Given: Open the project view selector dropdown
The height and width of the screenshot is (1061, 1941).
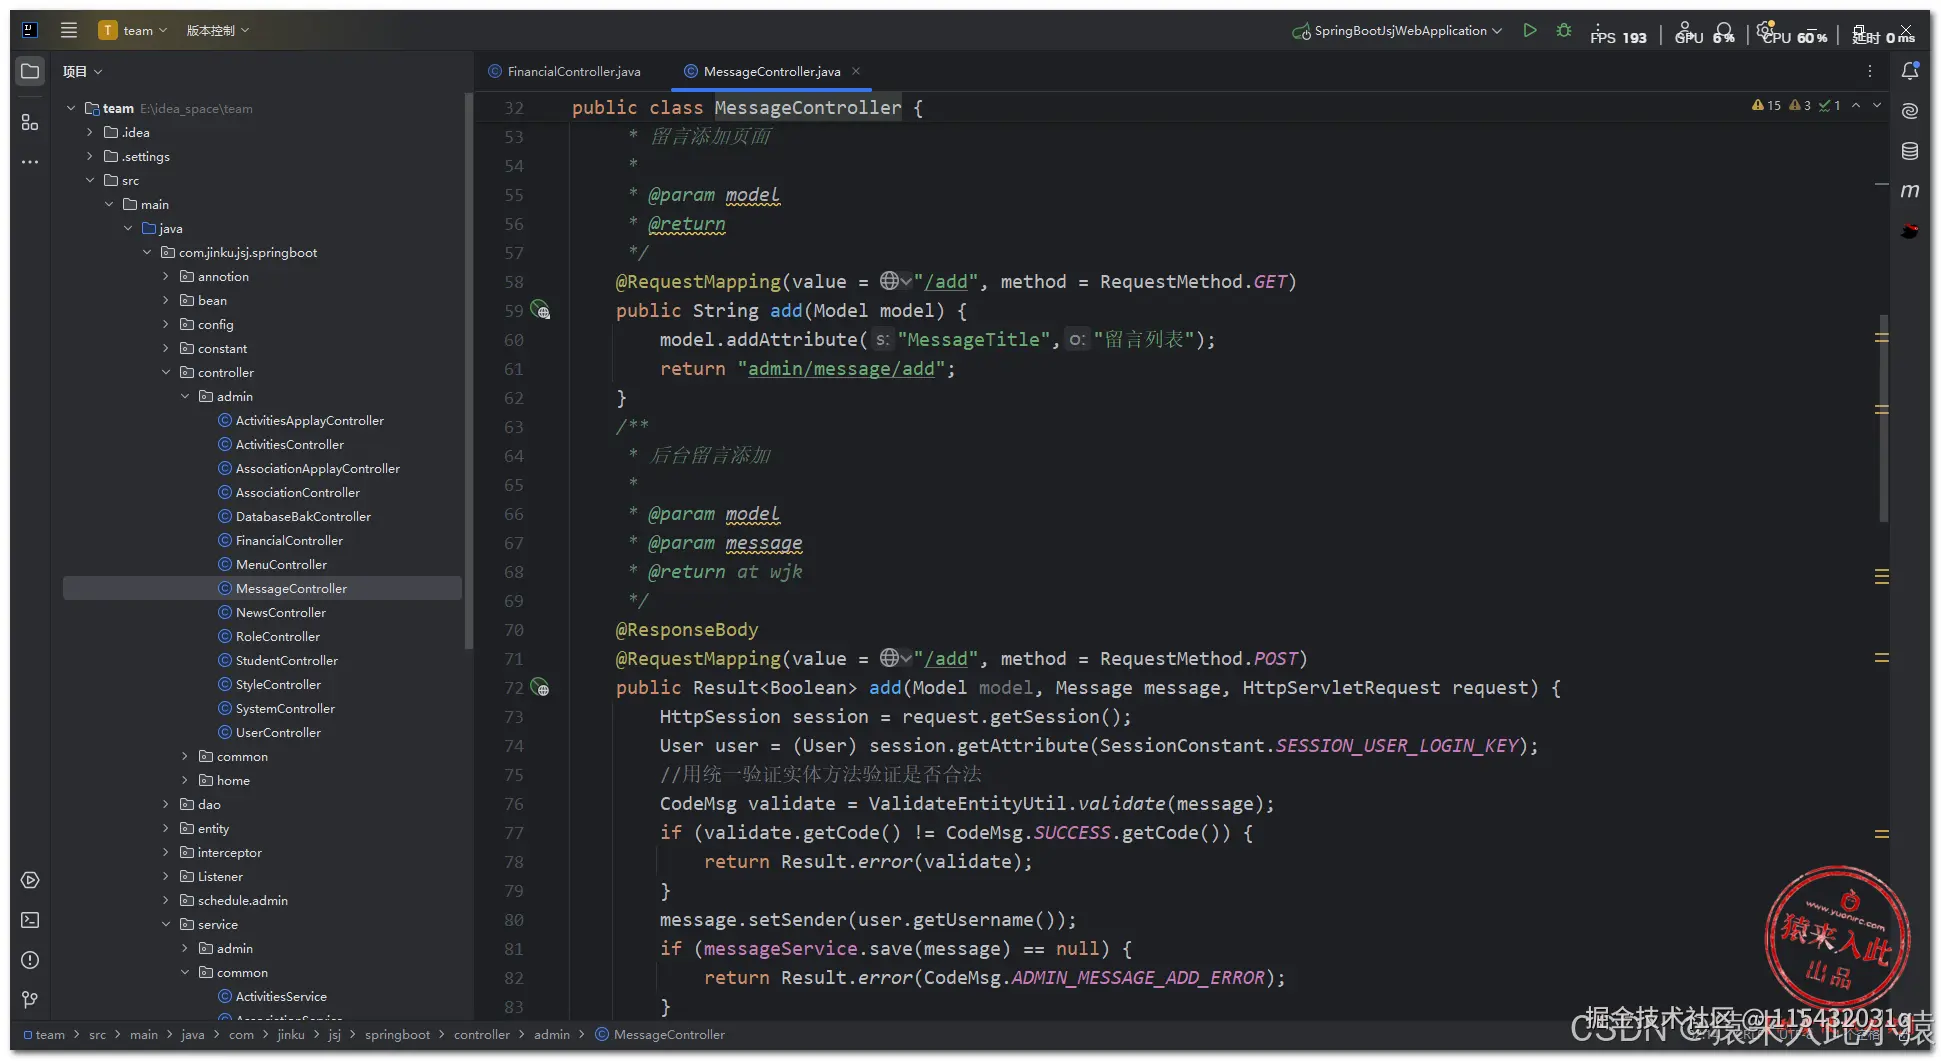Looking at the screenshot, I should coord(82,71).
